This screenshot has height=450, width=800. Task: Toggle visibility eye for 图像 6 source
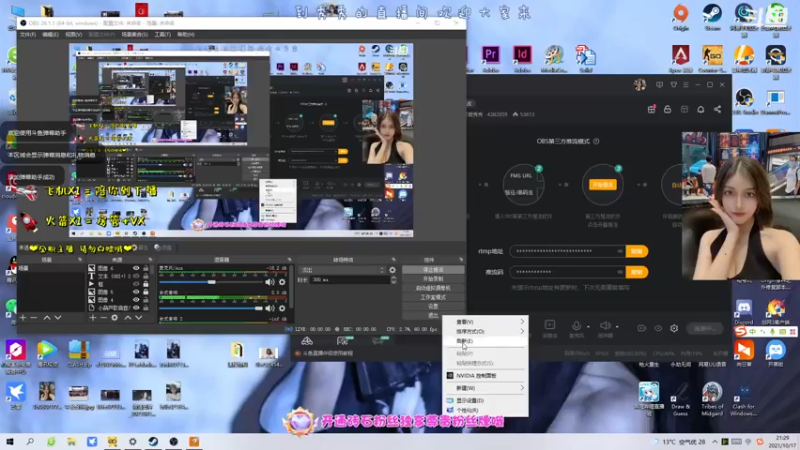pos(136,268)
